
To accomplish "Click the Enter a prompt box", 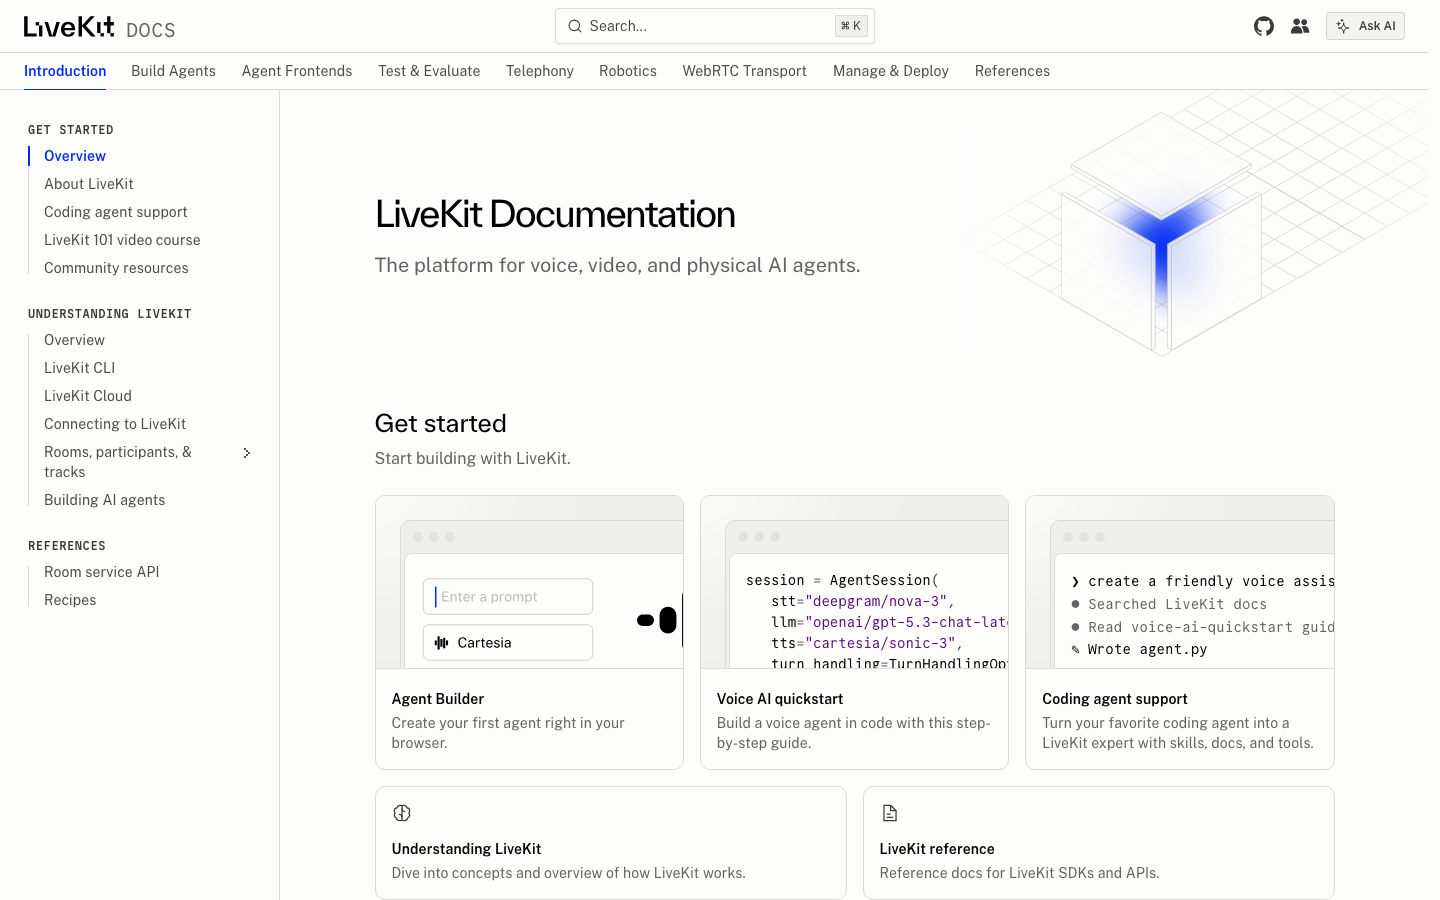I will pyautogui.click(x=508, y=597).
